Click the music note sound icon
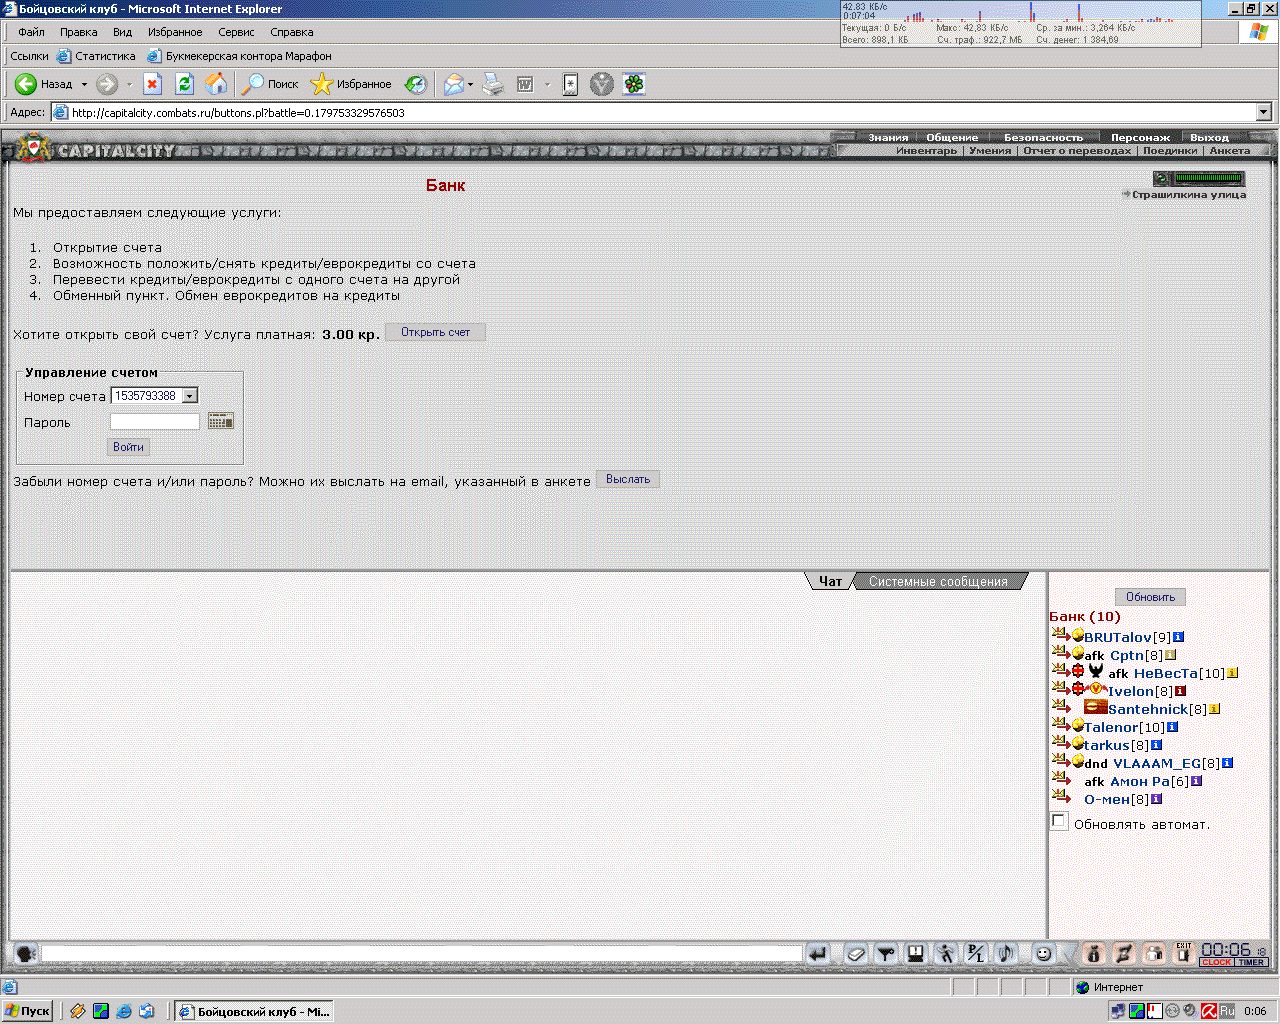1280x1024 pixels. 1005,954
